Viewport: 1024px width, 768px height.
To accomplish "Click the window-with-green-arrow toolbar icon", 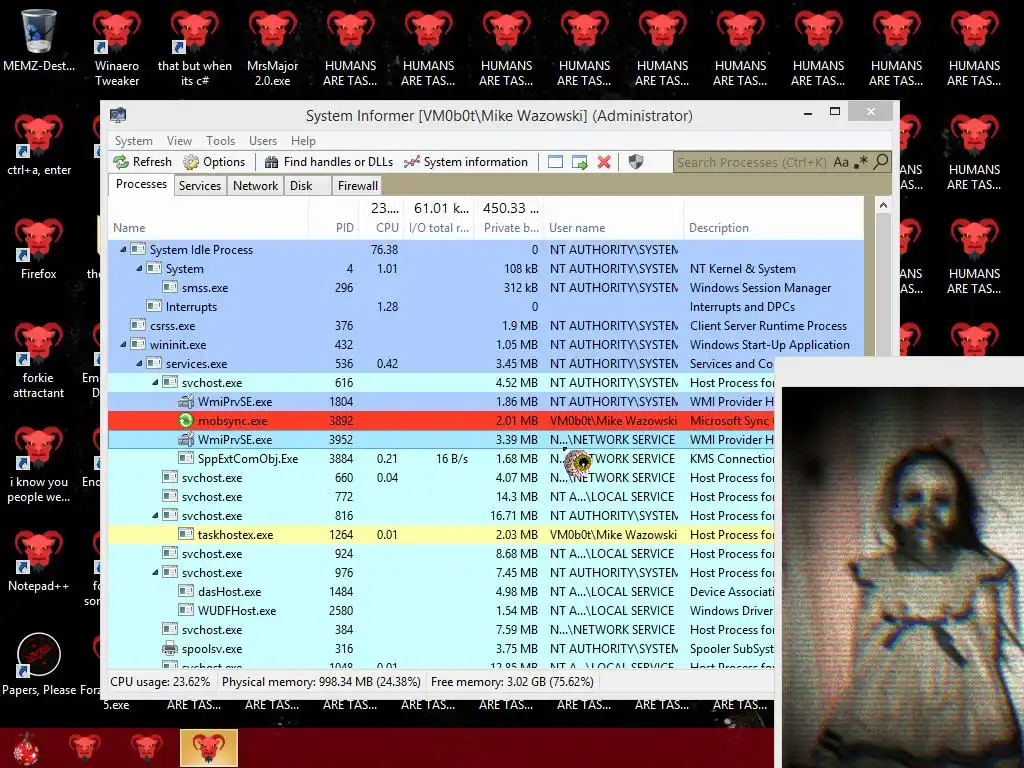I will click(580, 162).
